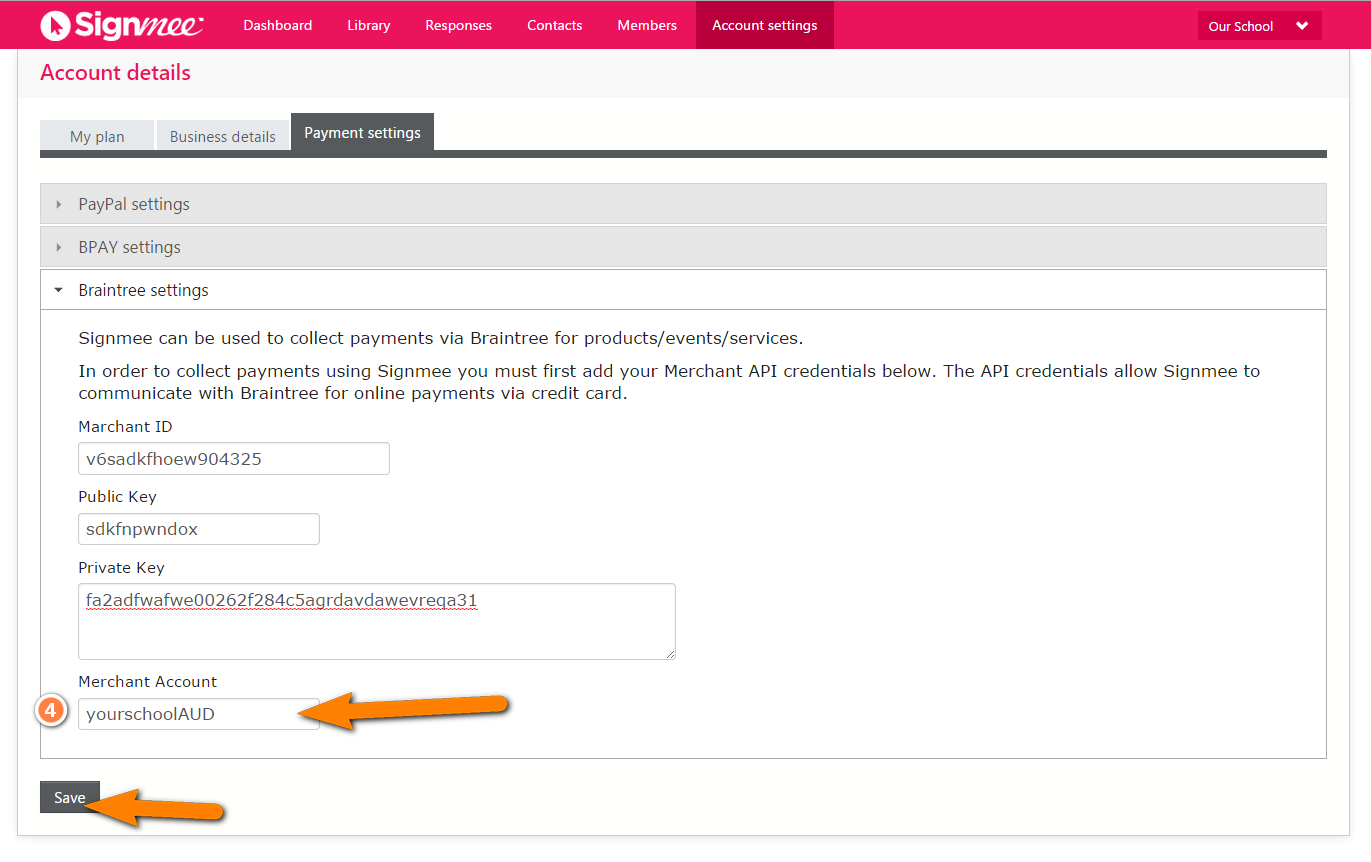Click the Save button
Image resolution: width=1371 pixels, height=862 pixels.
tap(70, 797)
